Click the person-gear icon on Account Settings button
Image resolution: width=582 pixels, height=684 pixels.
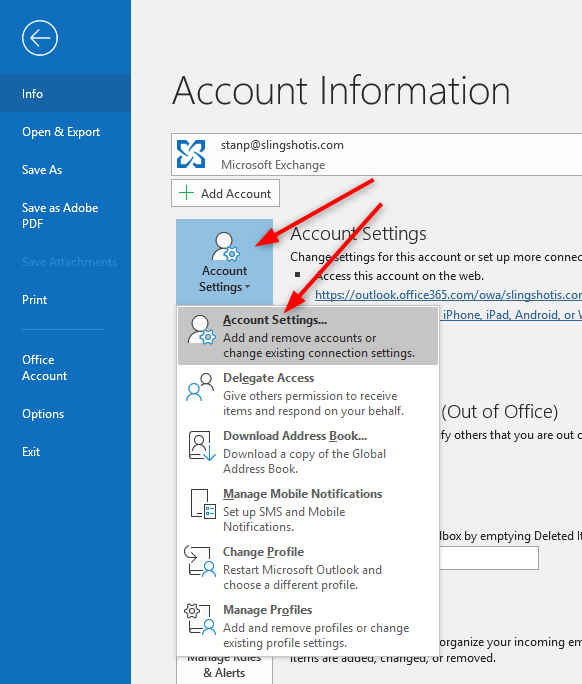(x=226, y=246)
